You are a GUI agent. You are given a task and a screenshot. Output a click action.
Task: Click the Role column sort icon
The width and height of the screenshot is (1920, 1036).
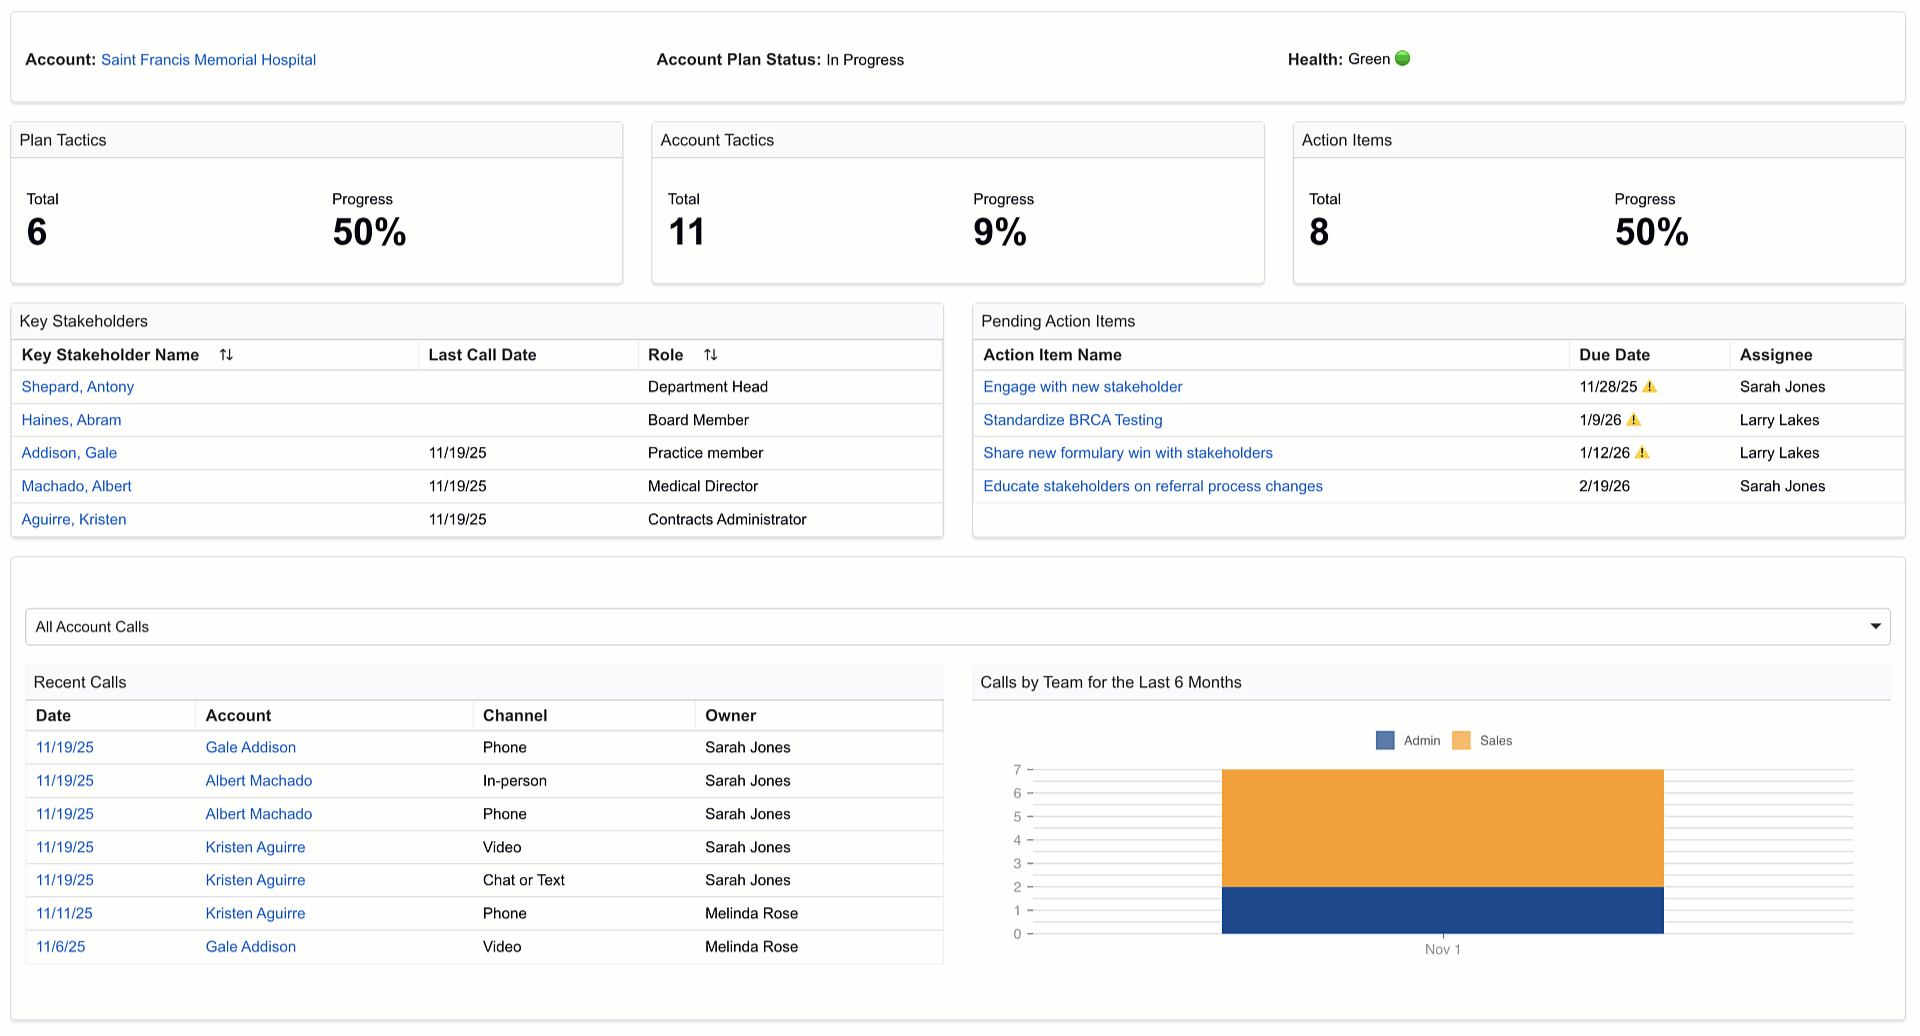(x=710, y=355)
